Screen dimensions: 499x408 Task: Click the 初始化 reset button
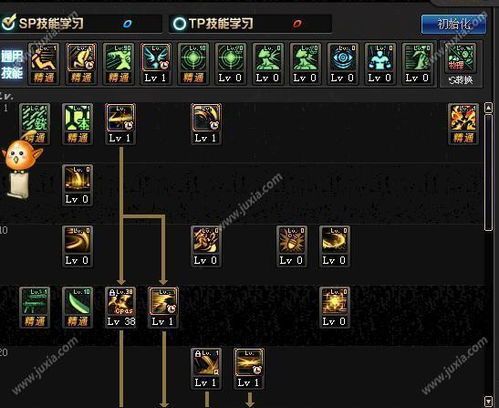pyautogui.click(x=453, y=24)
